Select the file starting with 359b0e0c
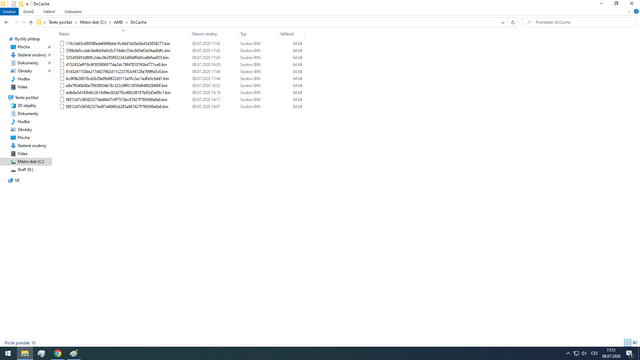640x360 pixels. tap(118, 51)
